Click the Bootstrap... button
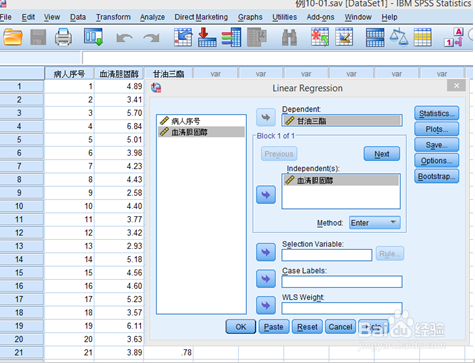475x363 pixels. [x=437, y=176]
